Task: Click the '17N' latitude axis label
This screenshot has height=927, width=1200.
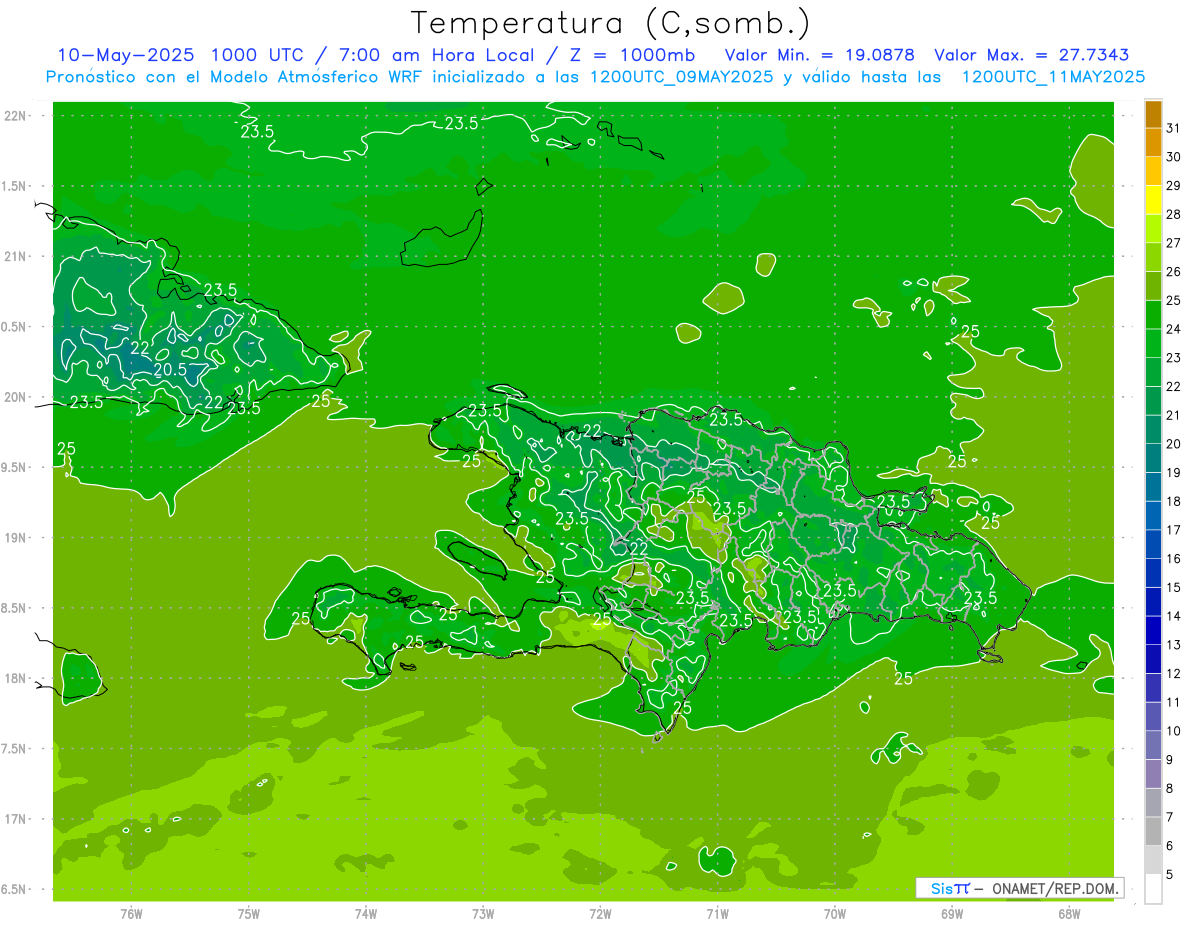Action: (x=16, y=819)
